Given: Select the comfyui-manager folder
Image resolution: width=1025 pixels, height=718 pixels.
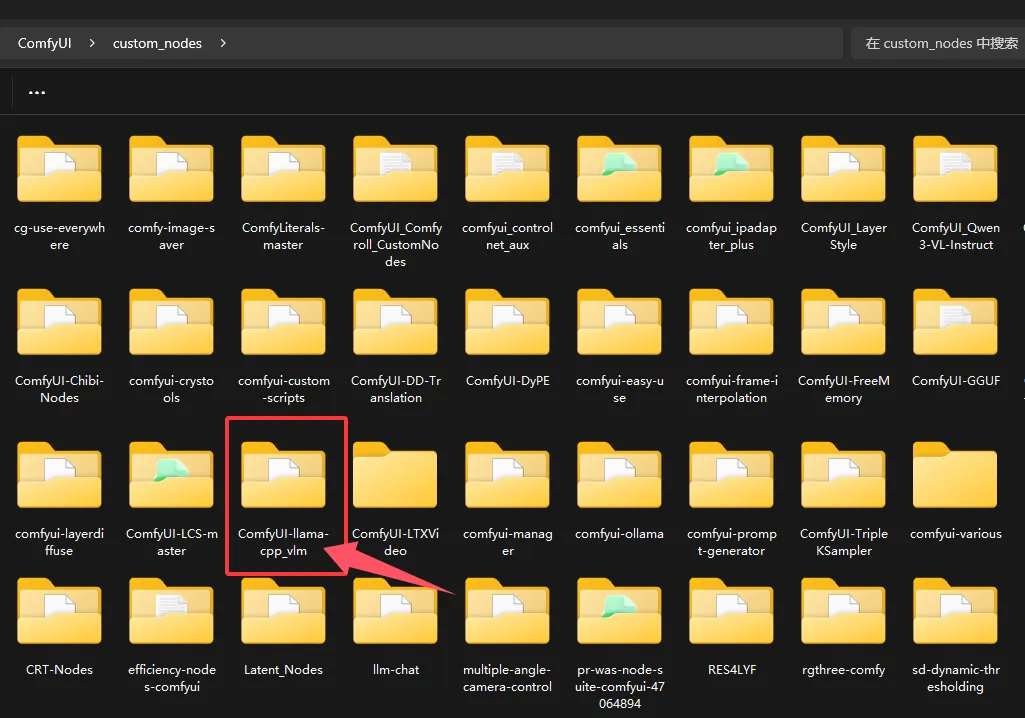Looking at the screenshot, I should click(507, 475).
